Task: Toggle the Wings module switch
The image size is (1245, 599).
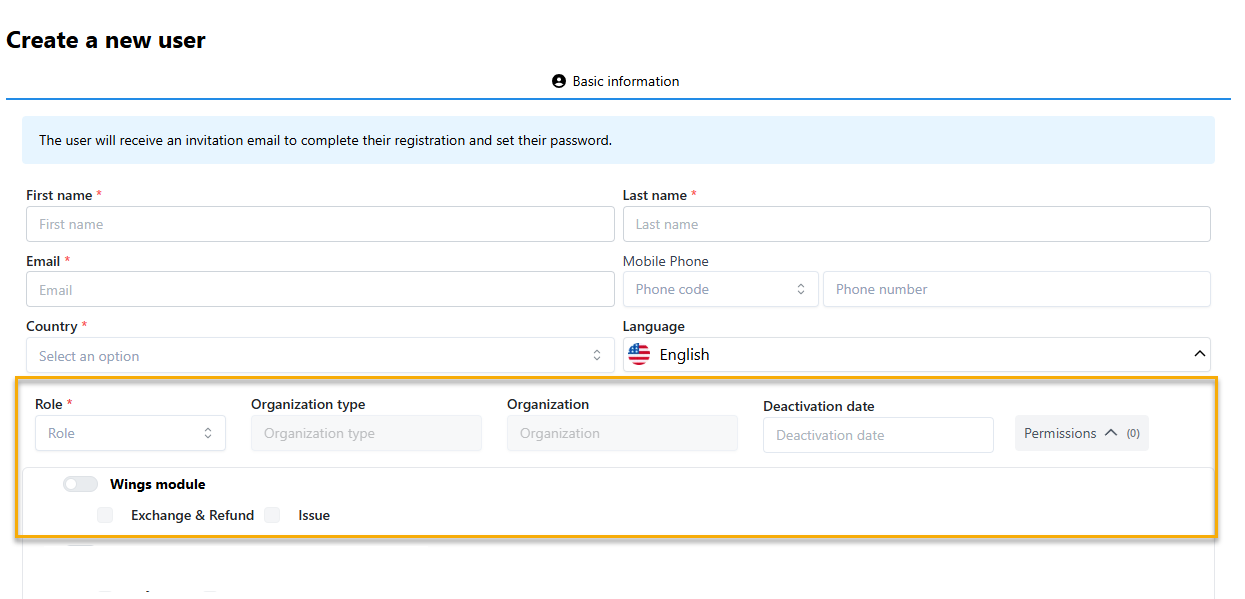Action: [x=80, y=484]
